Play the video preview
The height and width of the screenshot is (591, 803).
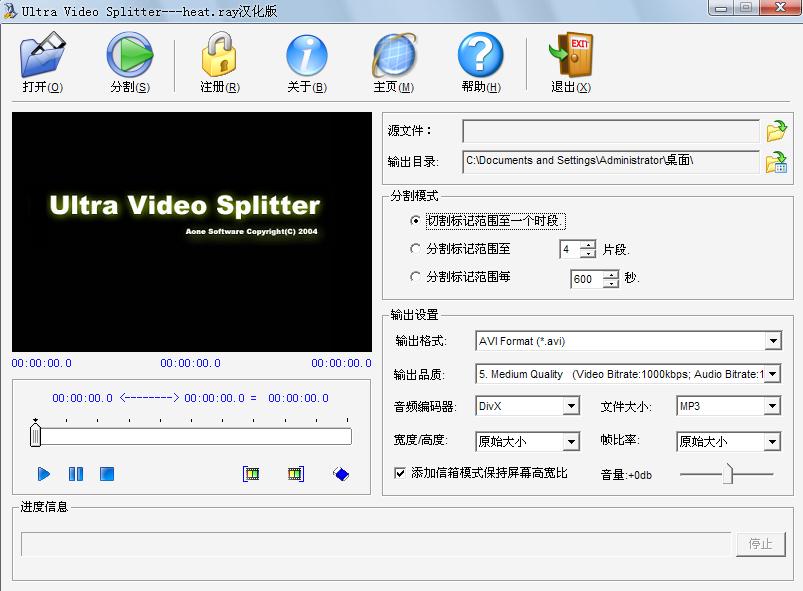(x=44, y=474)
